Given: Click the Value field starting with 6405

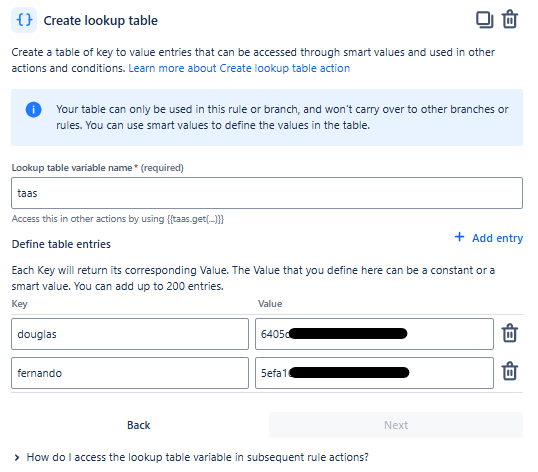Looking at the screenshot, I should [374, 334].
